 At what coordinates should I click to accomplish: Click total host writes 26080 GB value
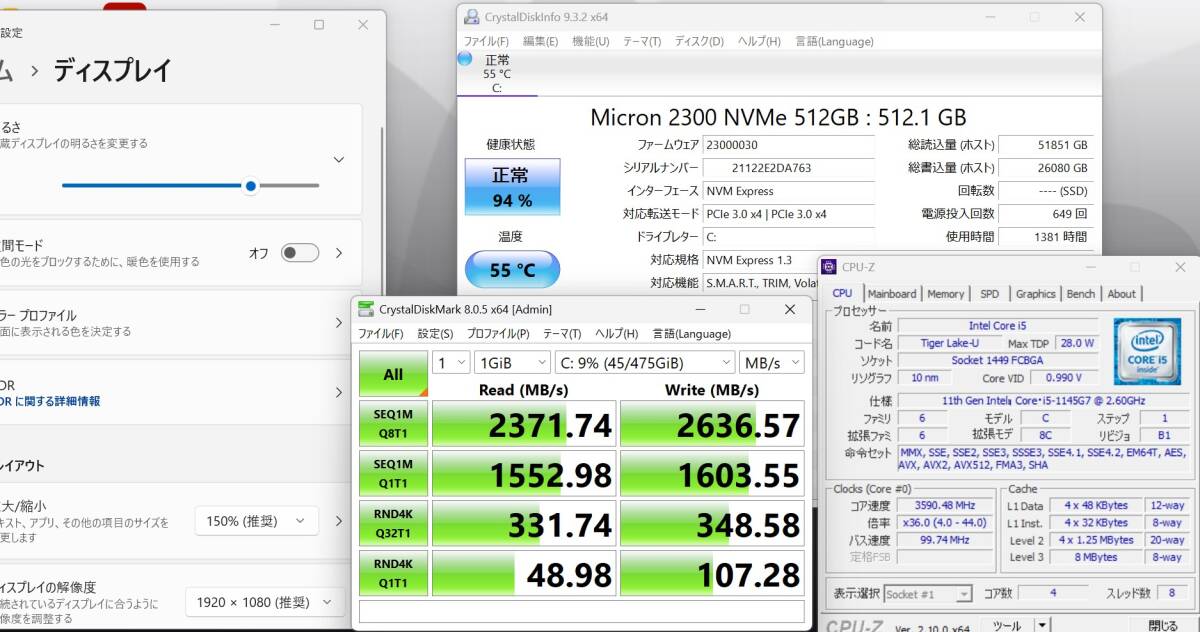click(x=1045, y=167)
